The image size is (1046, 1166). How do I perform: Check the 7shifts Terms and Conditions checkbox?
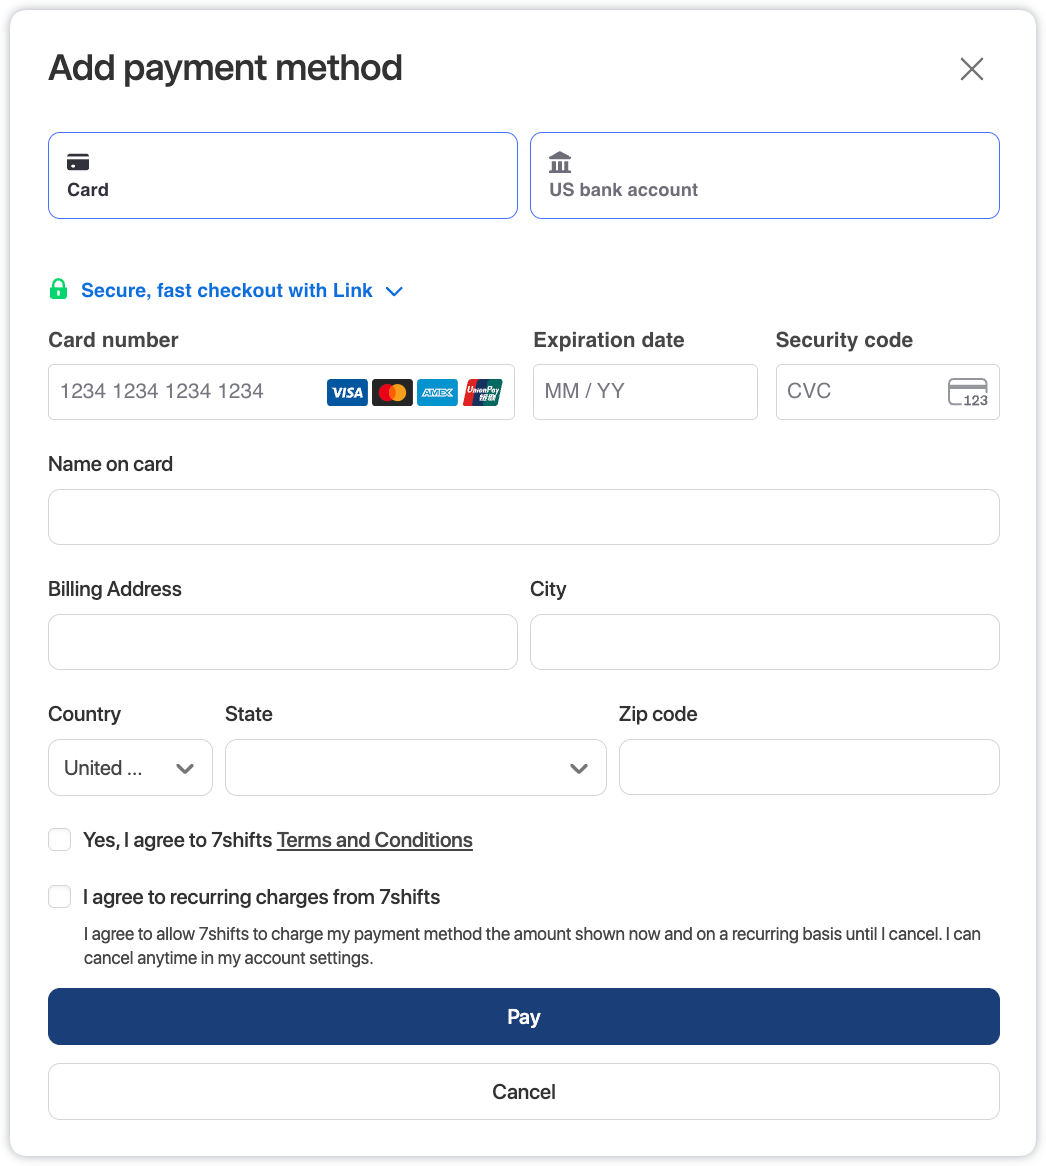[60, 840]
